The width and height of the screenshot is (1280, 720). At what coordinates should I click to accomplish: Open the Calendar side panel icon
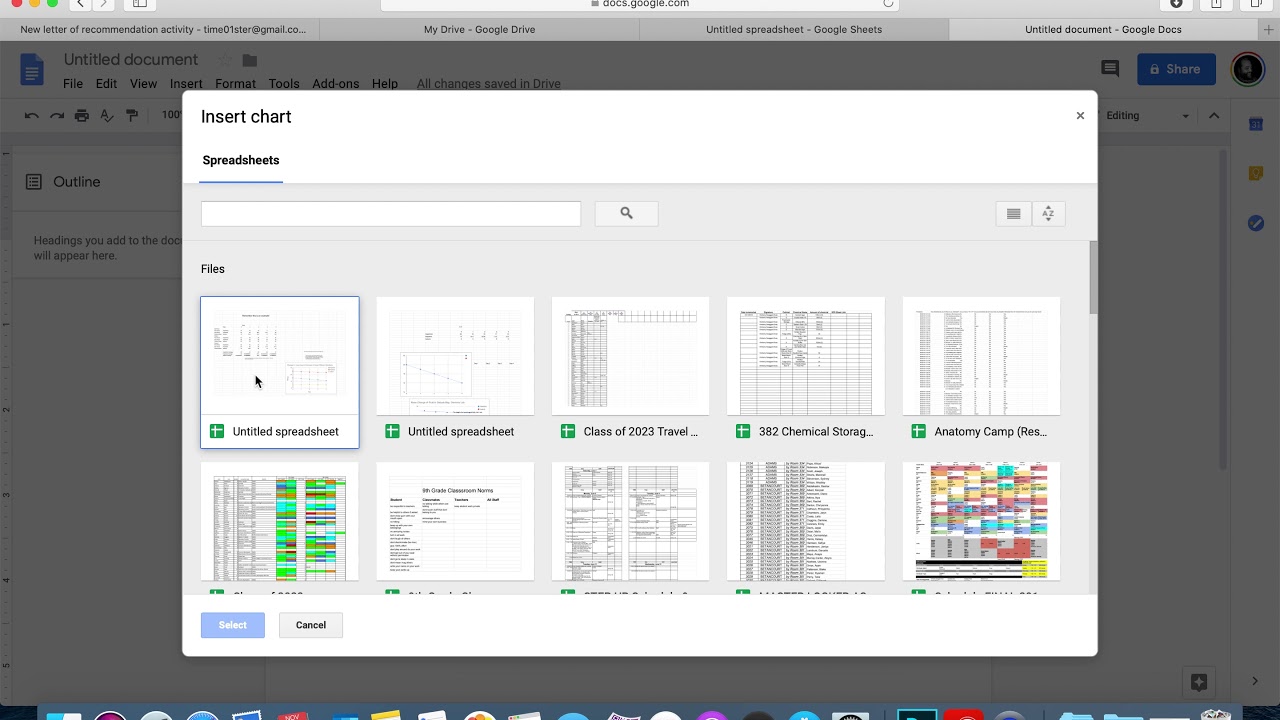[1256, 124]
